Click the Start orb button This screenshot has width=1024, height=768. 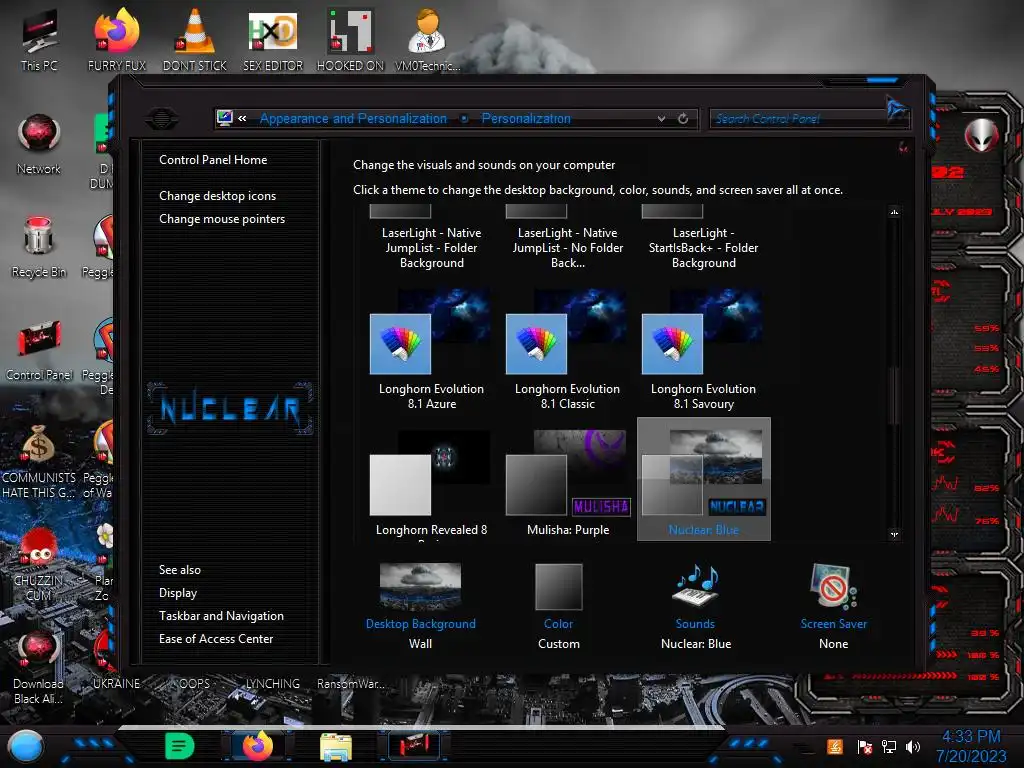point(26,747)
